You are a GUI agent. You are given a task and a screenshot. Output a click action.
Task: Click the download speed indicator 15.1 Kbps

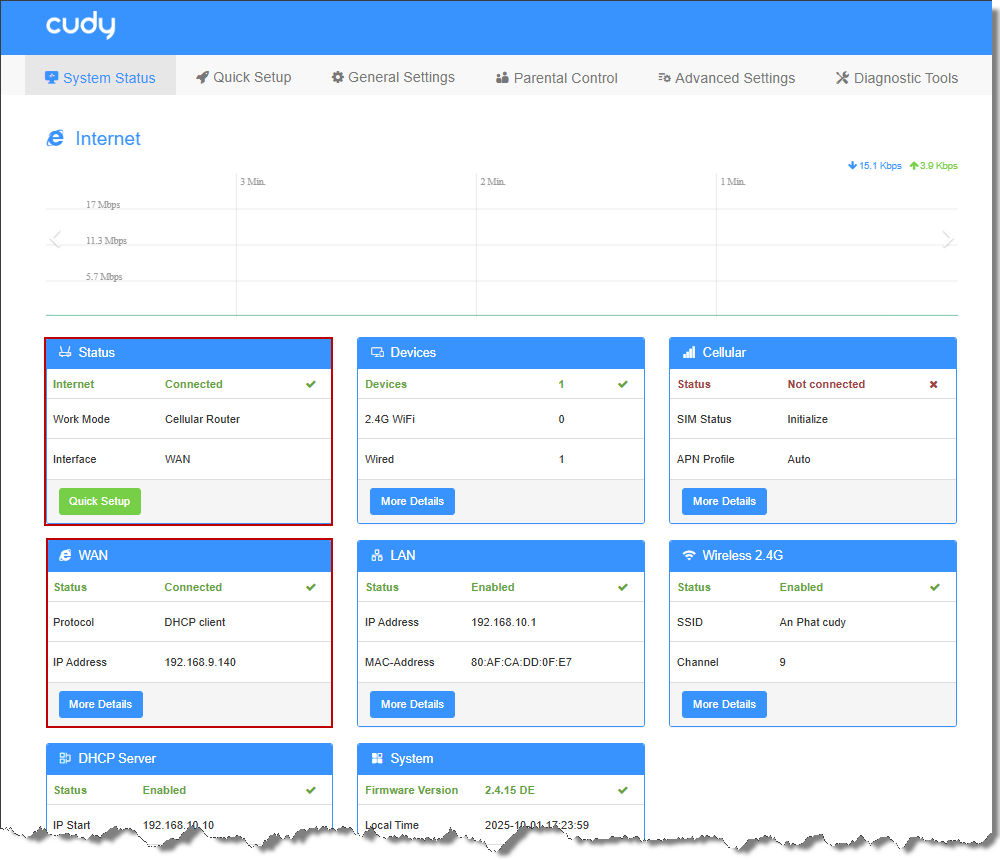click(x=874, y=166)
